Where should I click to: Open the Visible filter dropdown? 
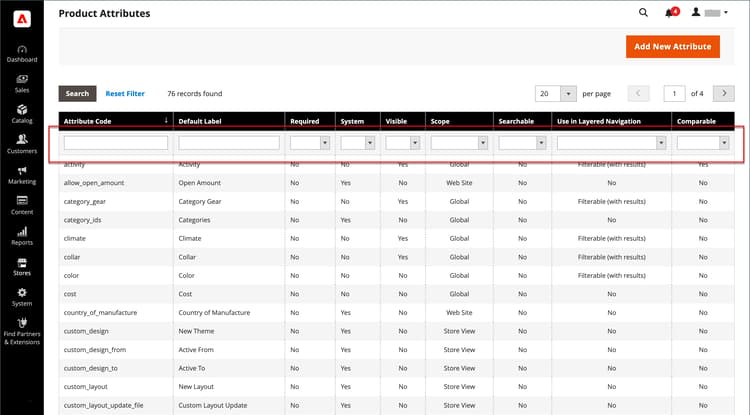point(403,142)
